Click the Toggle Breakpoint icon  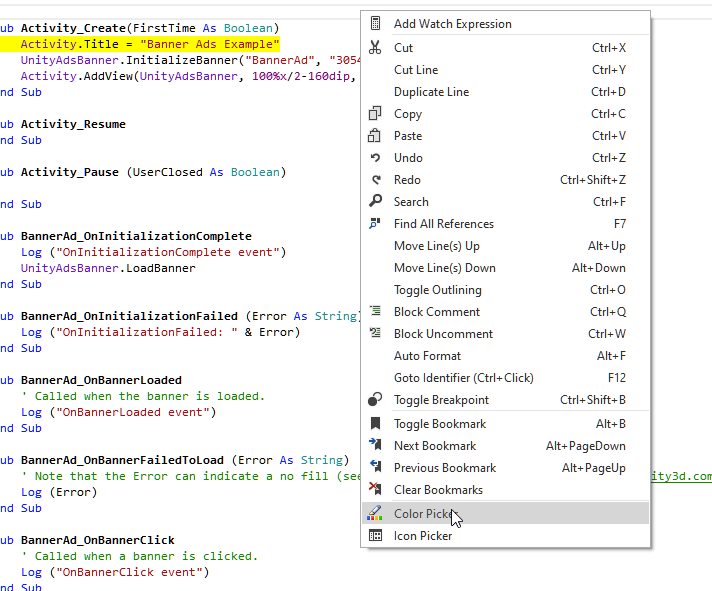tap(375, 399)
